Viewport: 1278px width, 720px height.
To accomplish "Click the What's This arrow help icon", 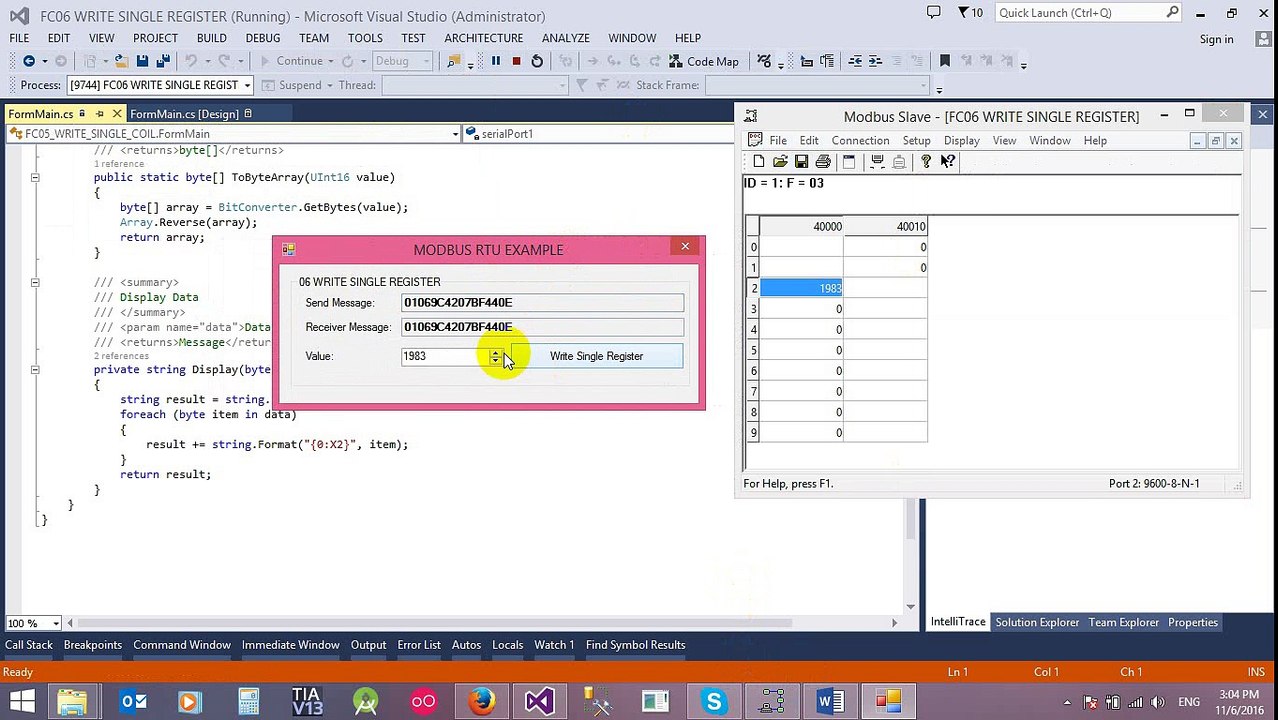I will [x=947, y=161].
